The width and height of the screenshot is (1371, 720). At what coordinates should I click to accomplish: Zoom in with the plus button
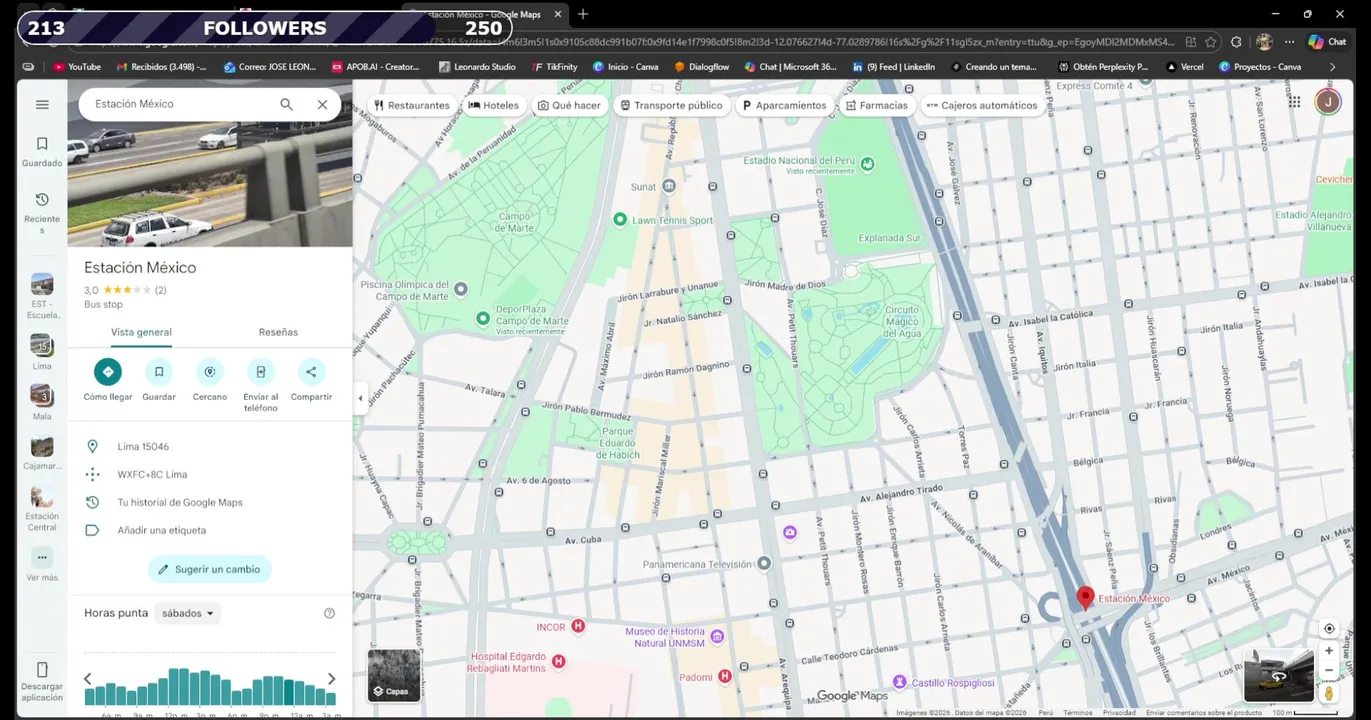click(1329, 651)
